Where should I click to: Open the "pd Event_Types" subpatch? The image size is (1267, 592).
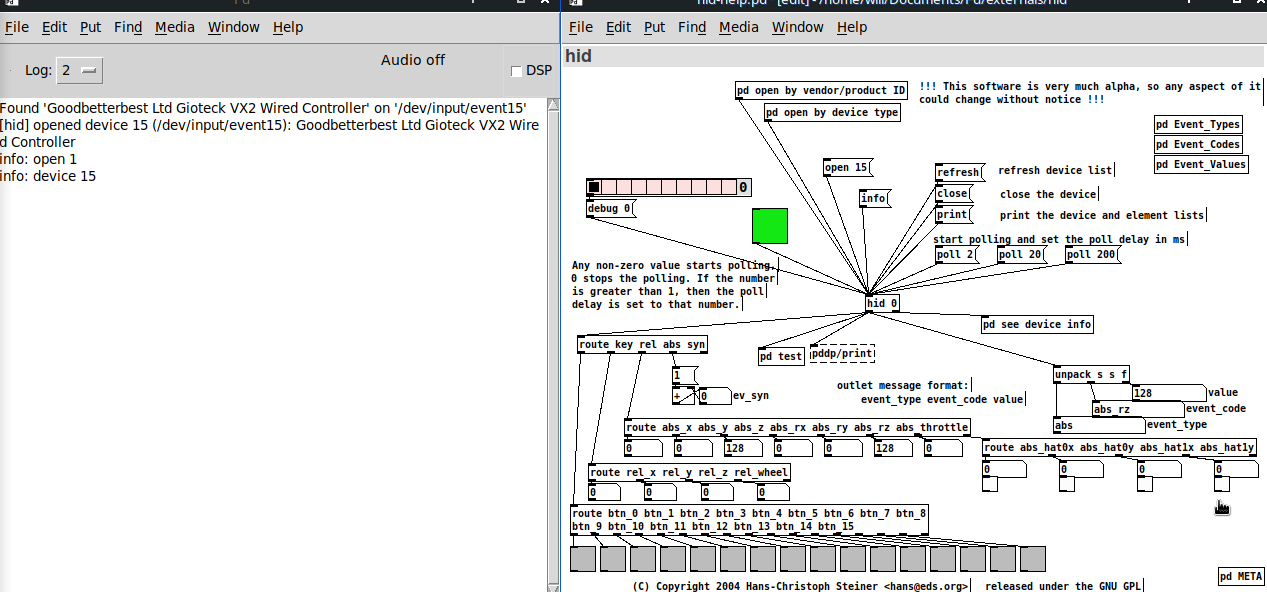click(1198, 125)
